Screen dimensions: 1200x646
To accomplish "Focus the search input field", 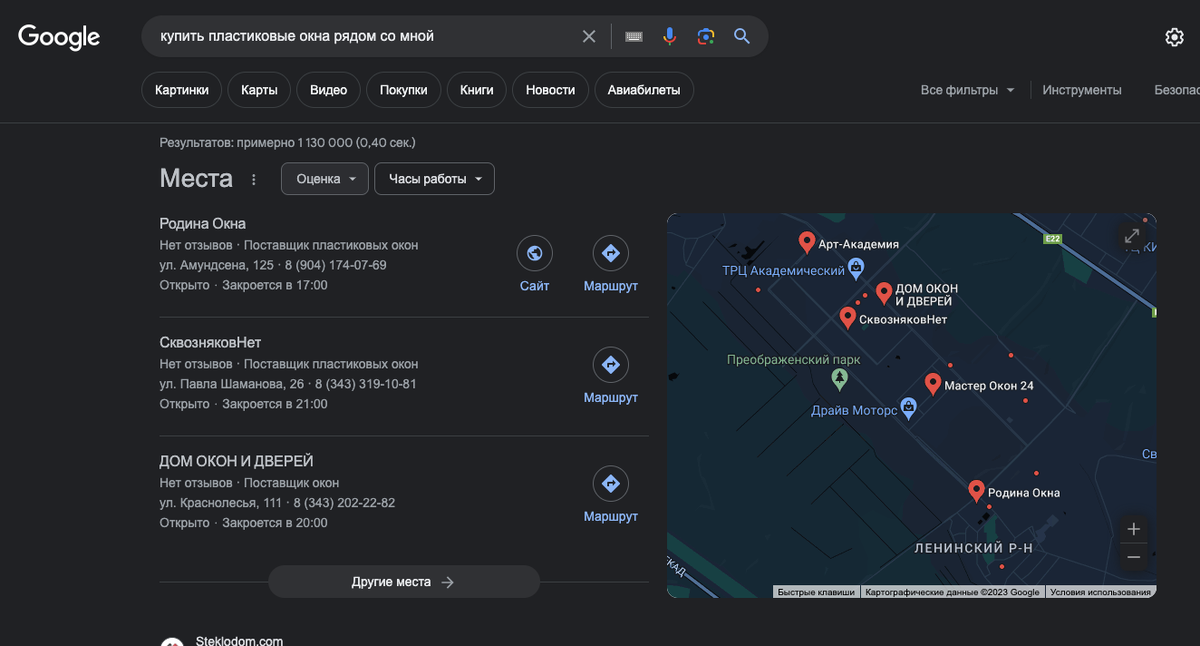I will [x=365, y=36].
